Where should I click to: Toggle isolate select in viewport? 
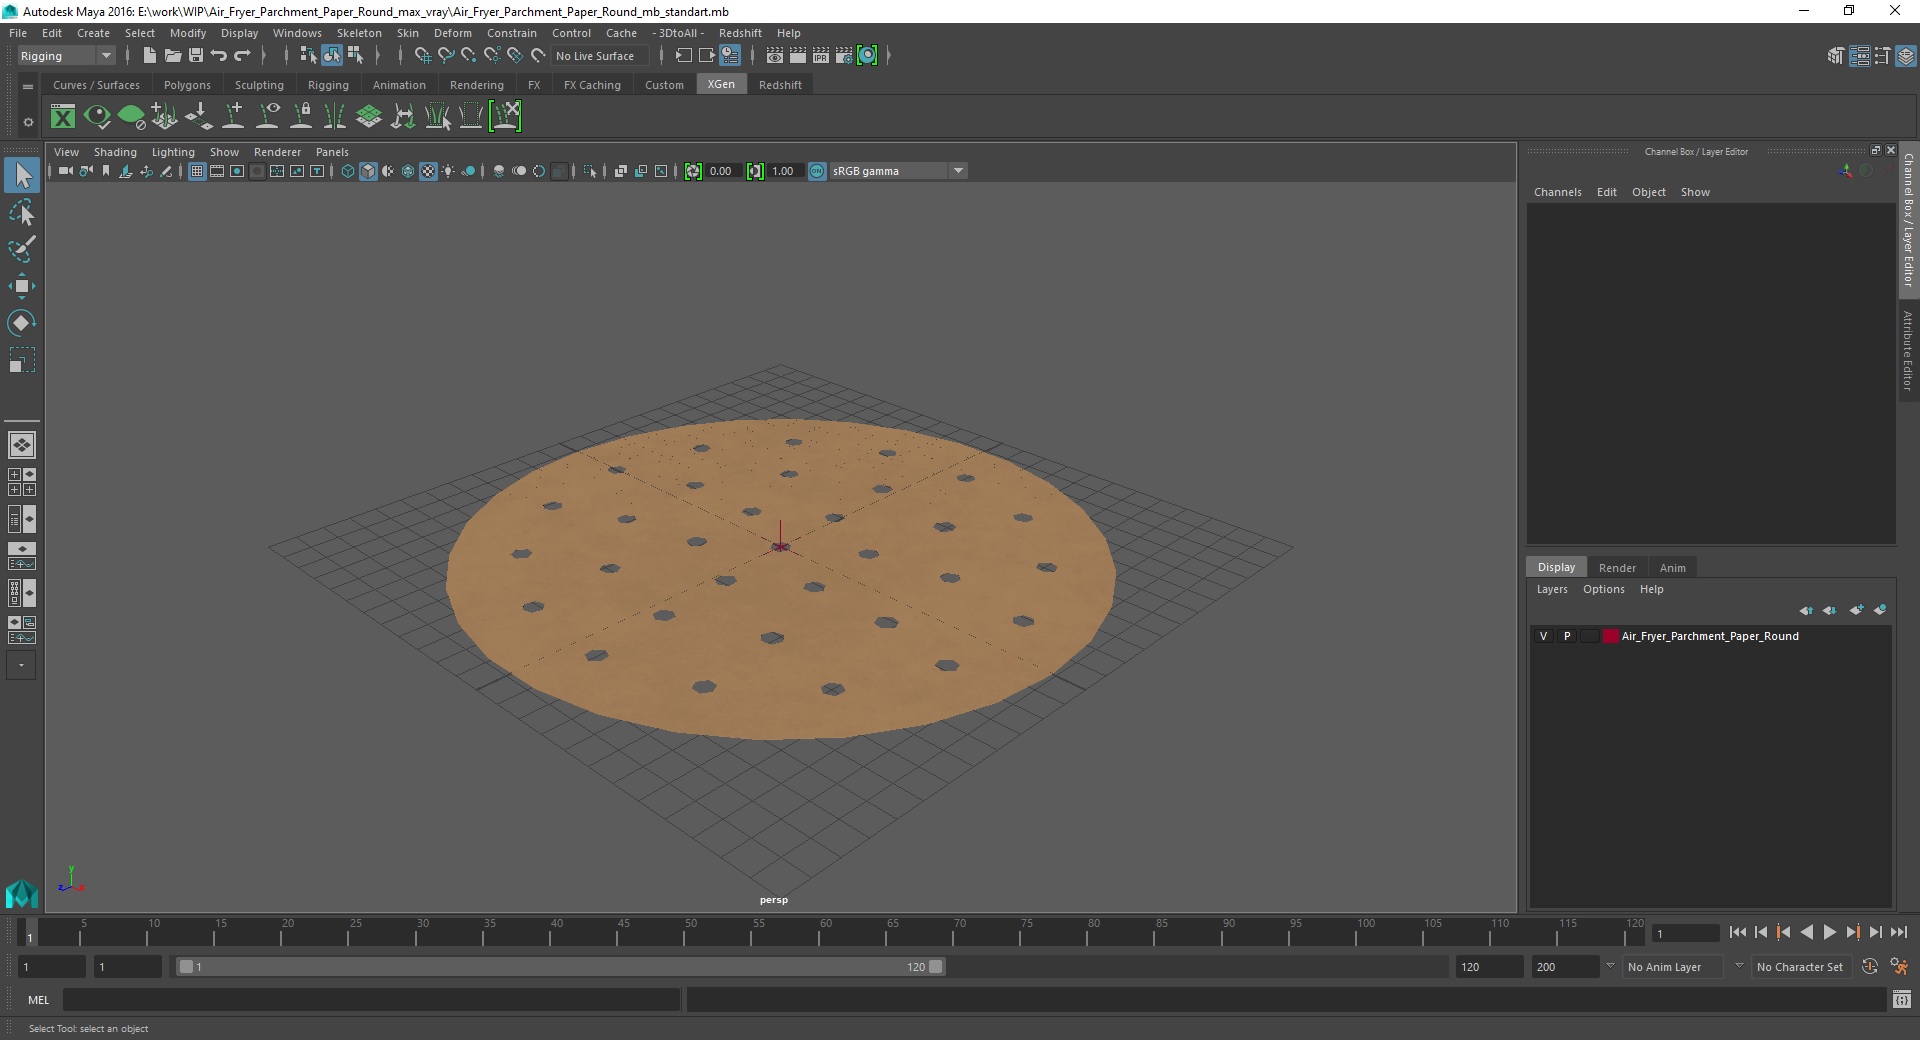[x=589, y=171]
